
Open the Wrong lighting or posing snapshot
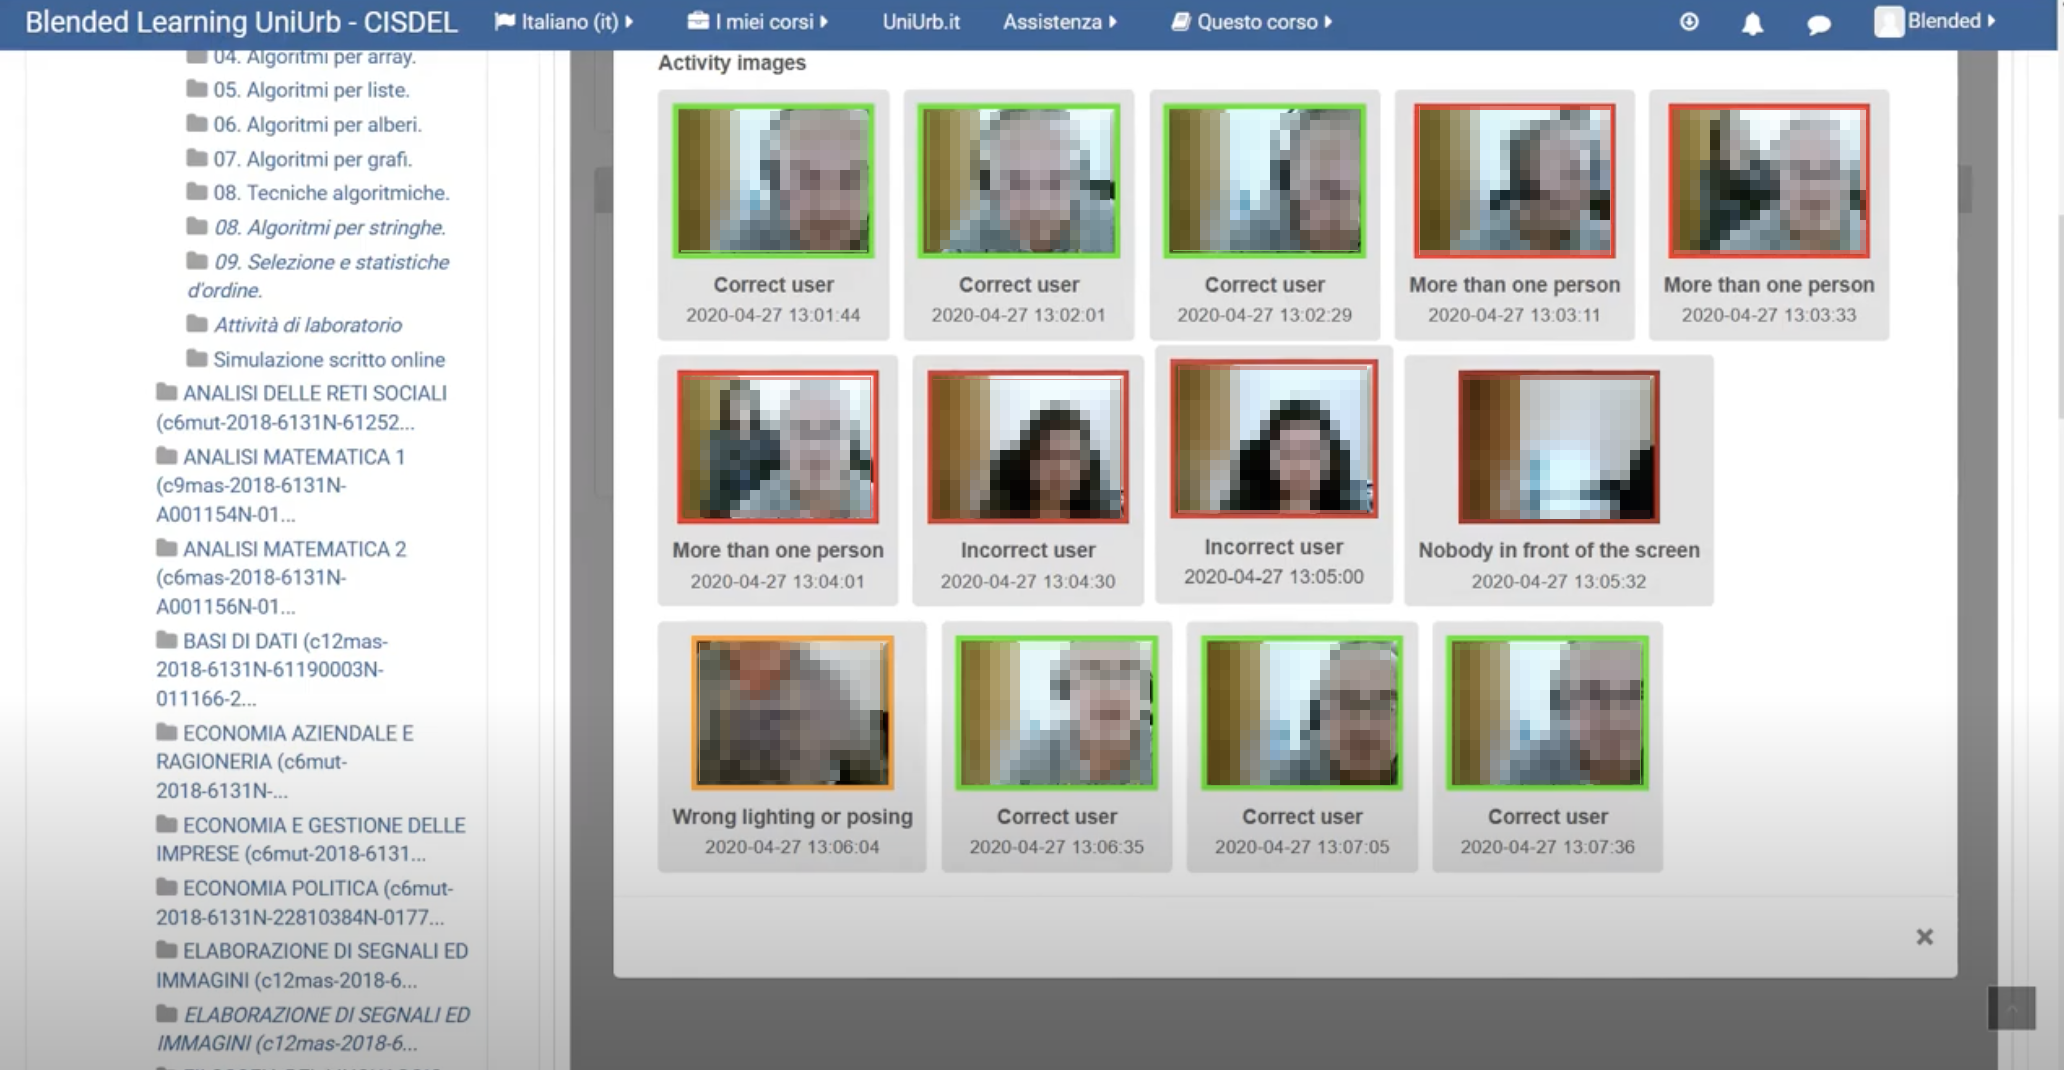pyautogui.click(x=791, y=713)
